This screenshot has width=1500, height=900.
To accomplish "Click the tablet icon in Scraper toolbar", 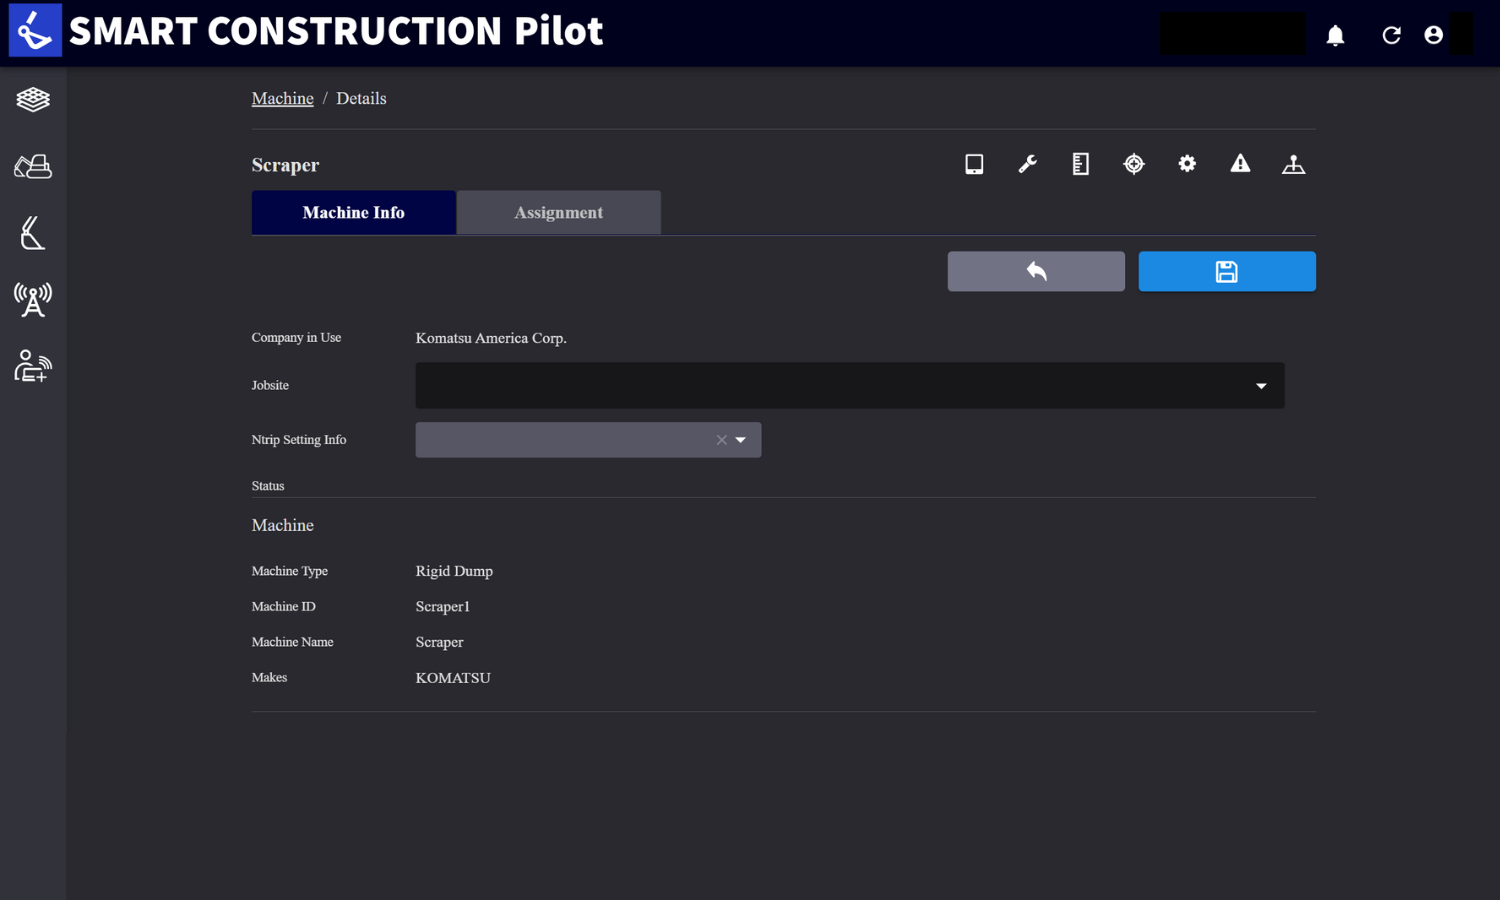I will pos(974,164).
